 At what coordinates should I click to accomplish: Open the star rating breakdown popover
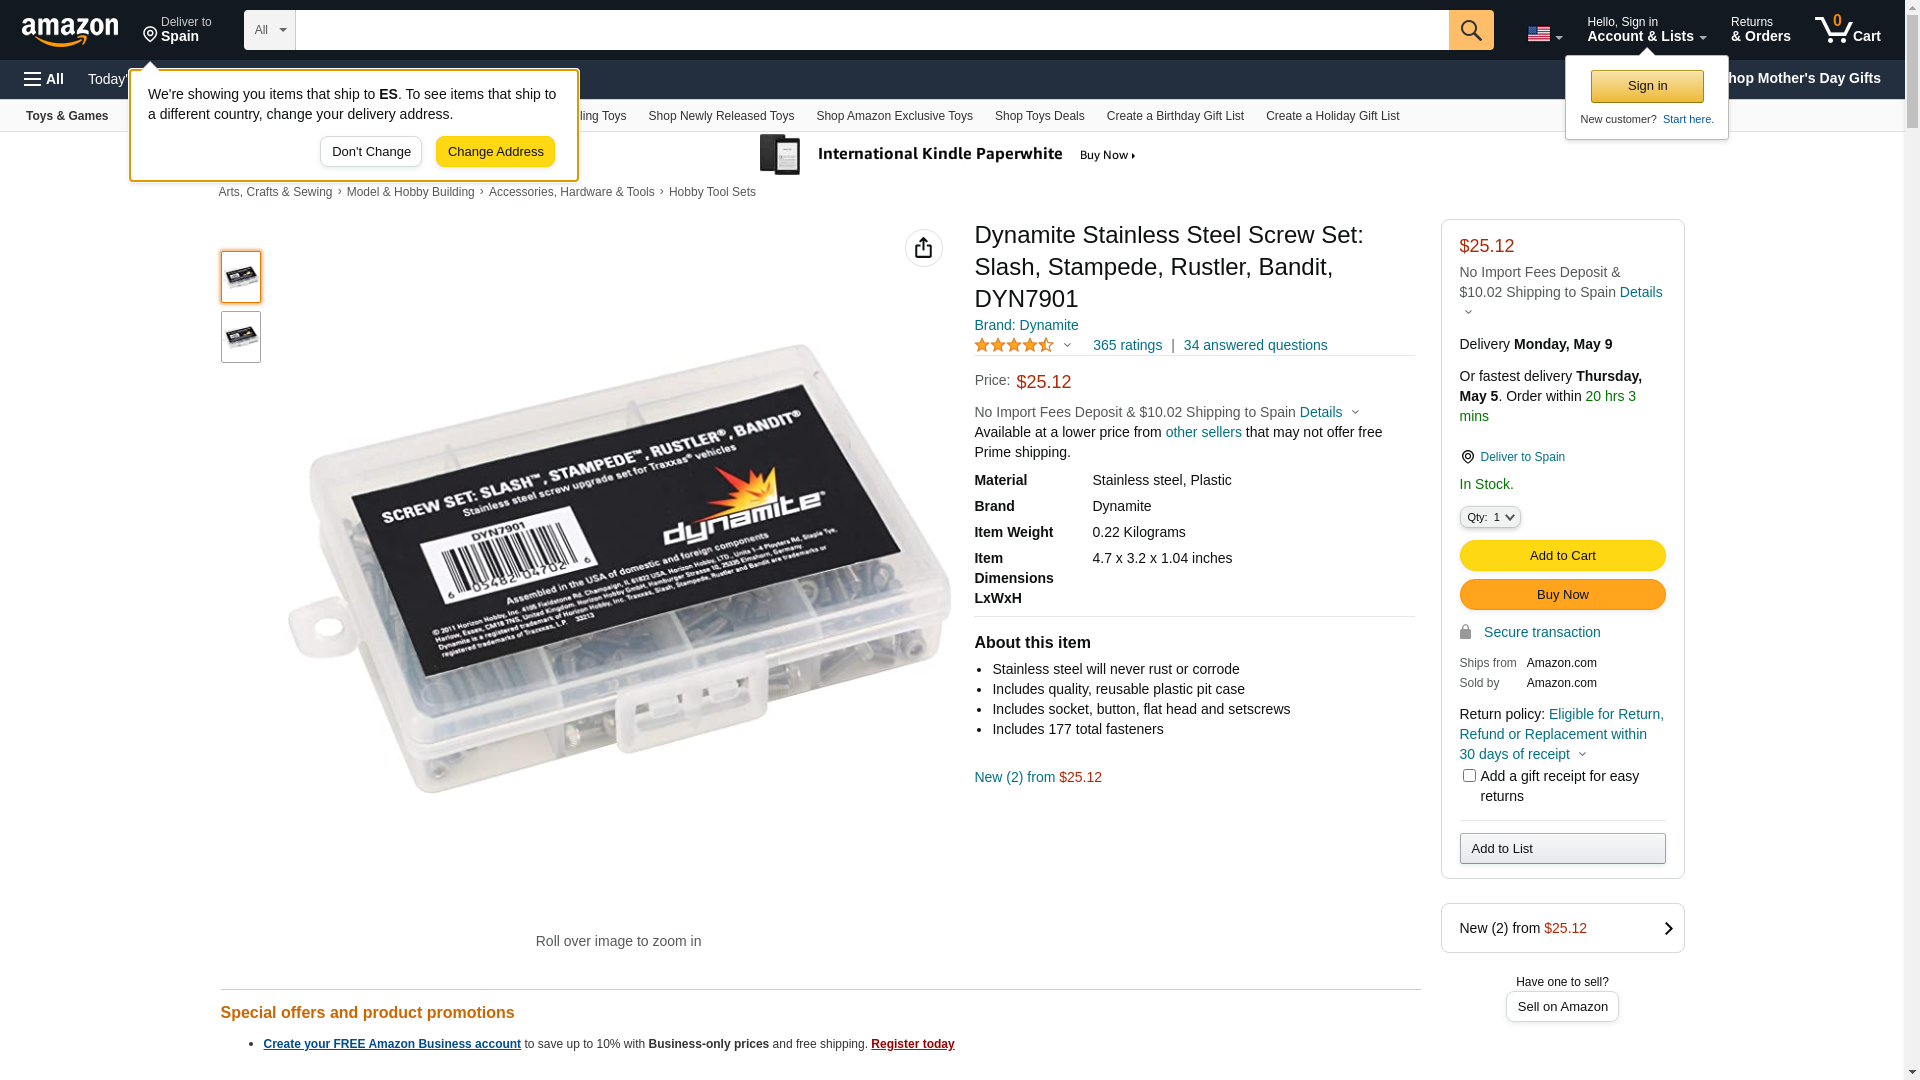[1022, 345]
